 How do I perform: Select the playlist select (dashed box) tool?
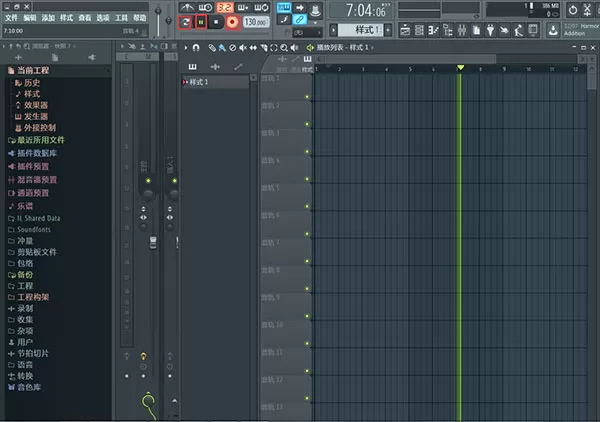tap(274, 47)
